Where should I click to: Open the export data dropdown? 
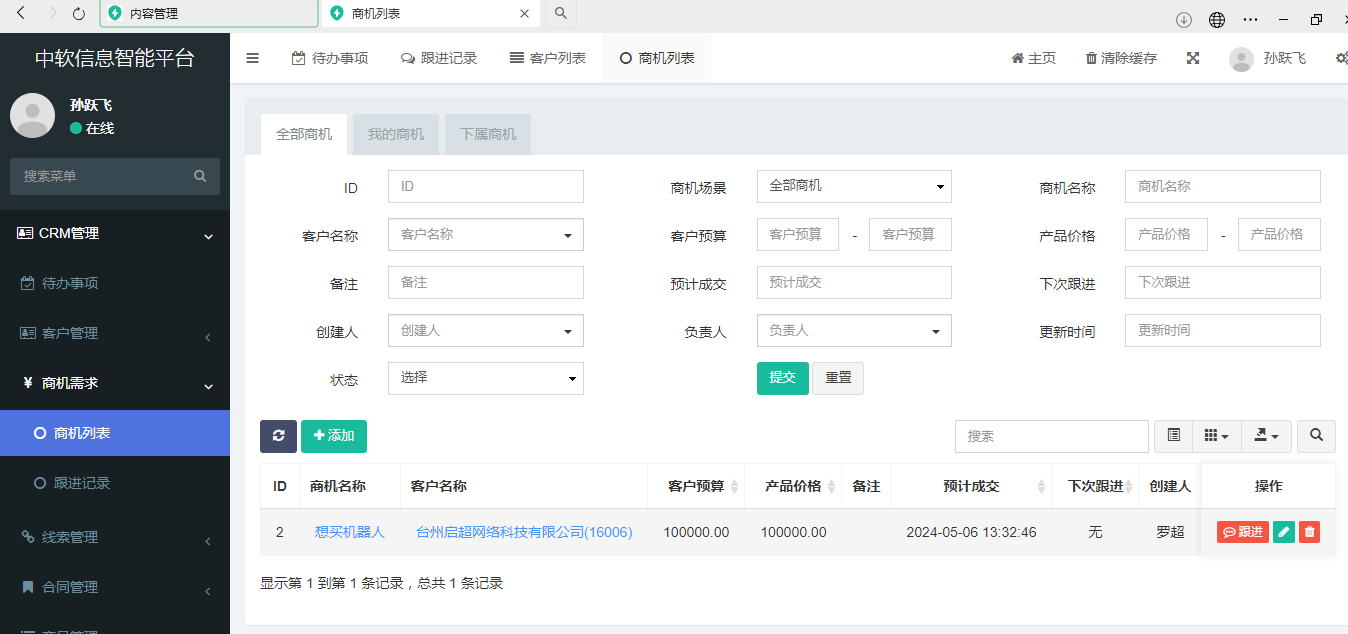coord(1266,436)
